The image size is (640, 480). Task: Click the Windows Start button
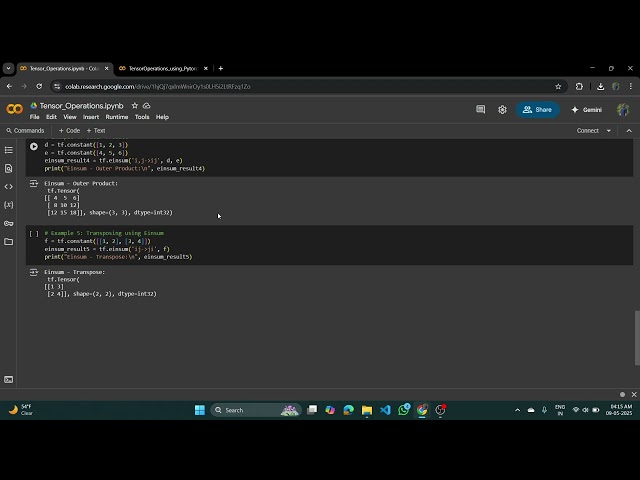point(200,410)
